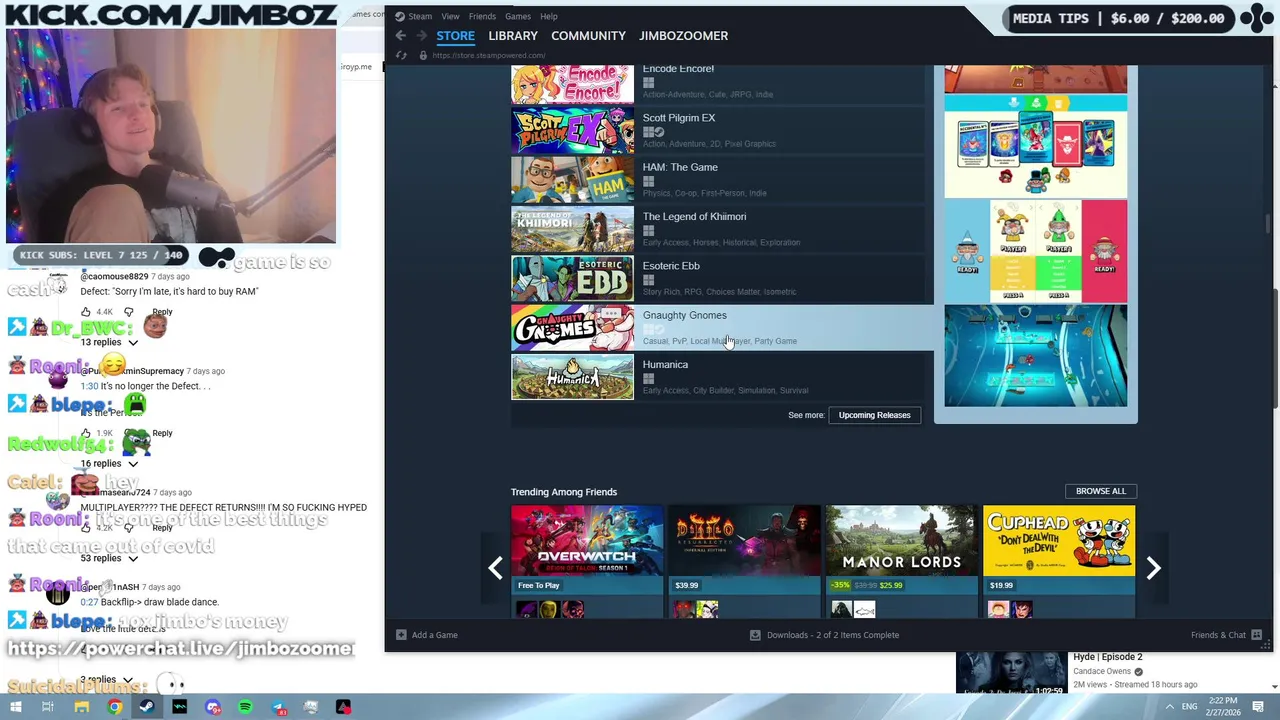Open the View menu

pyautogui.click(x=451, y=16)
